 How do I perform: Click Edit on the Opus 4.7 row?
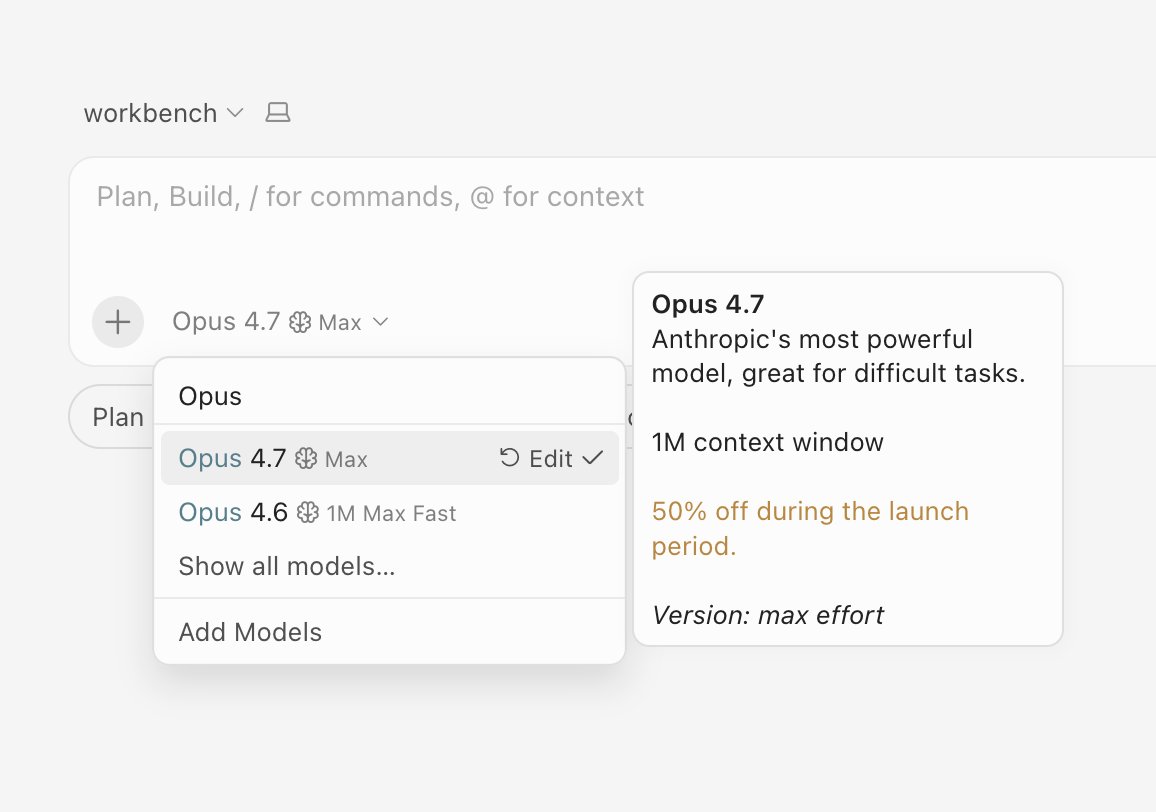coord(551,459)
